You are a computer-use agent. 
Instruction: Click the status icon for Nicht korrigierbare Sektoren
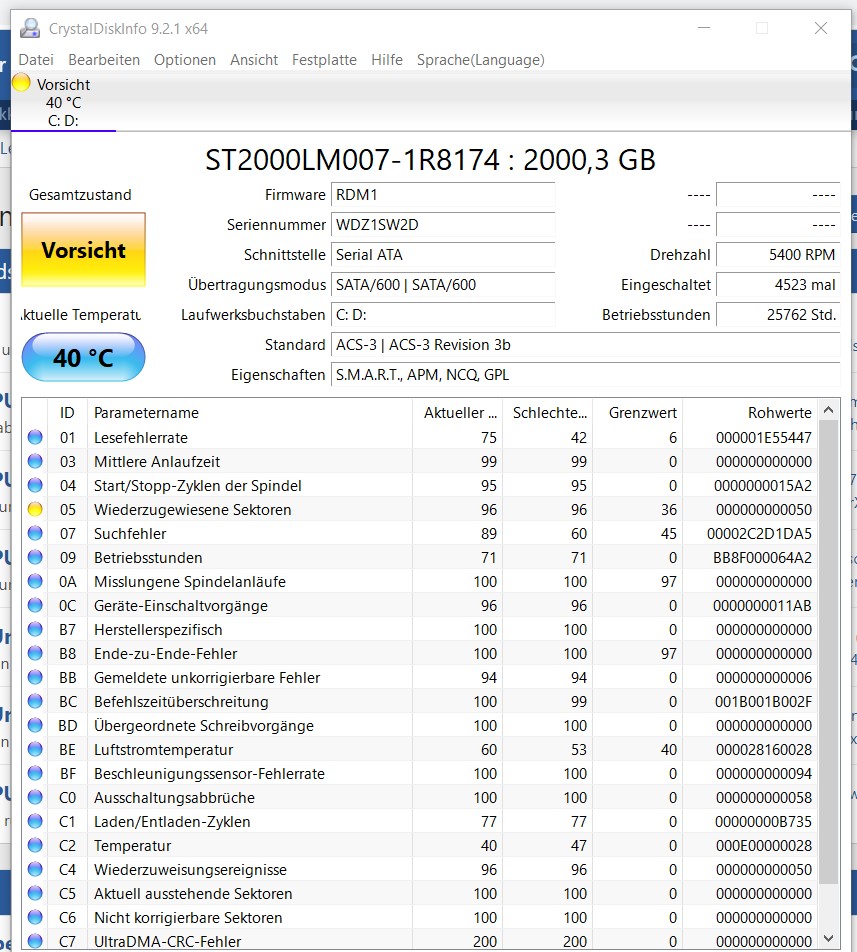(35, 917)
